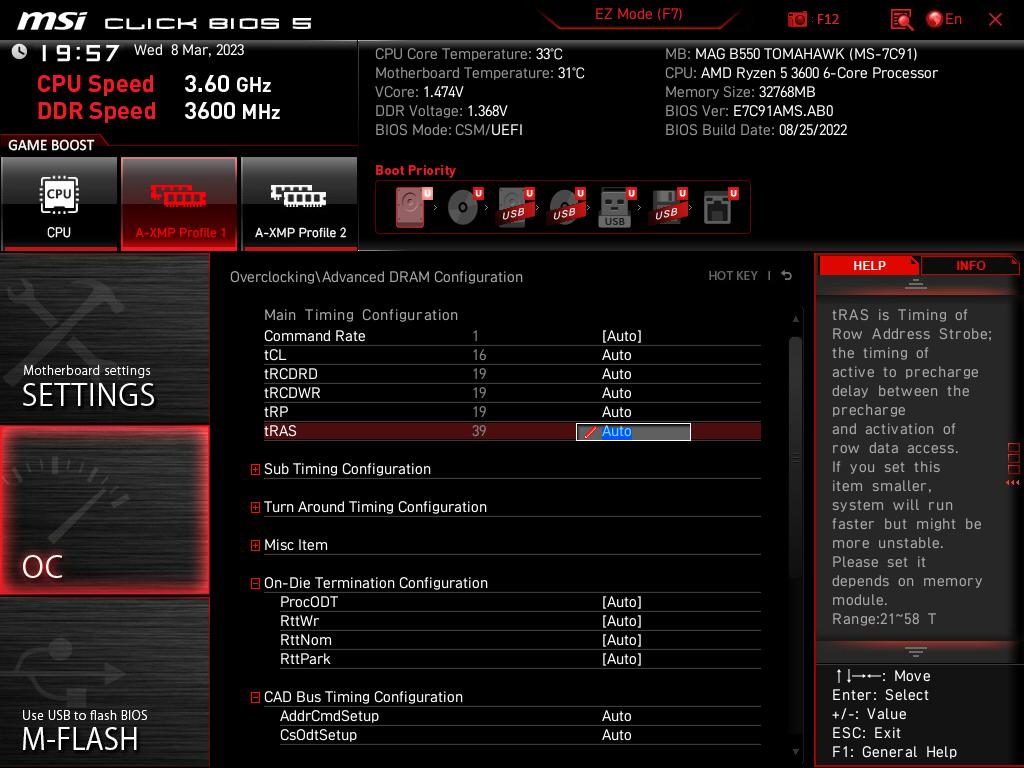Click the tRP Auto value field
The image size is (1024, 768).
point(616,411)
